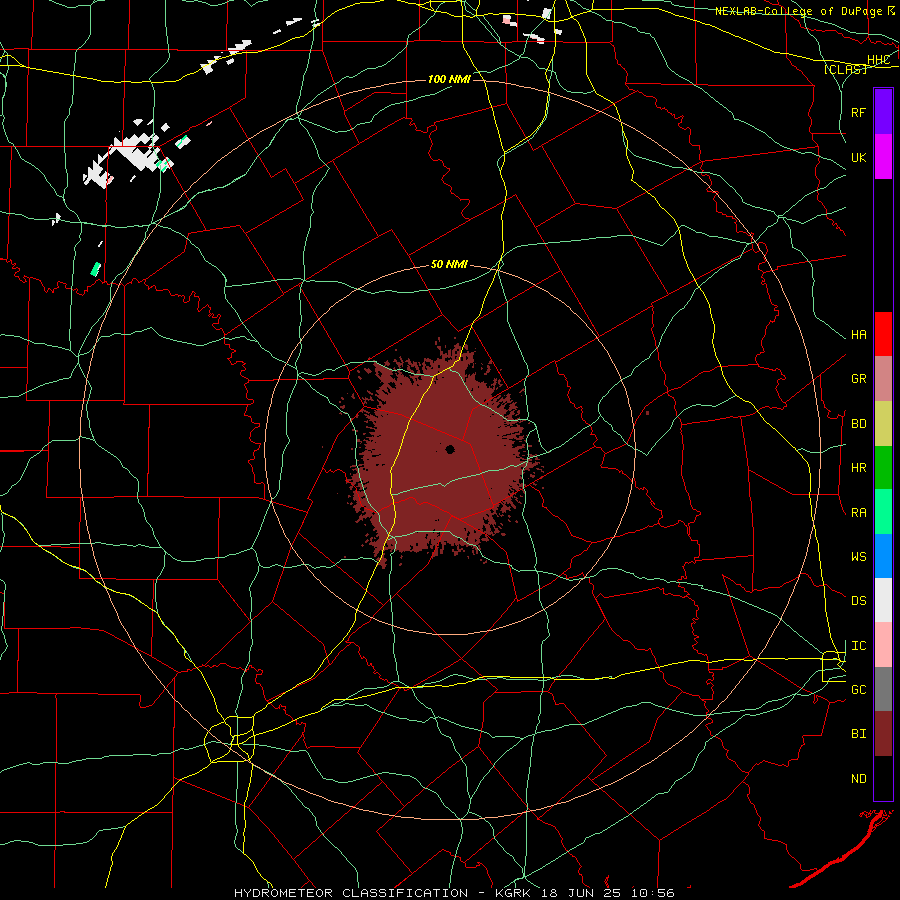The height and width of the screenshot is (900, 900).
Task: Click the BD yellow legend swatch
Action: point(883,424)
